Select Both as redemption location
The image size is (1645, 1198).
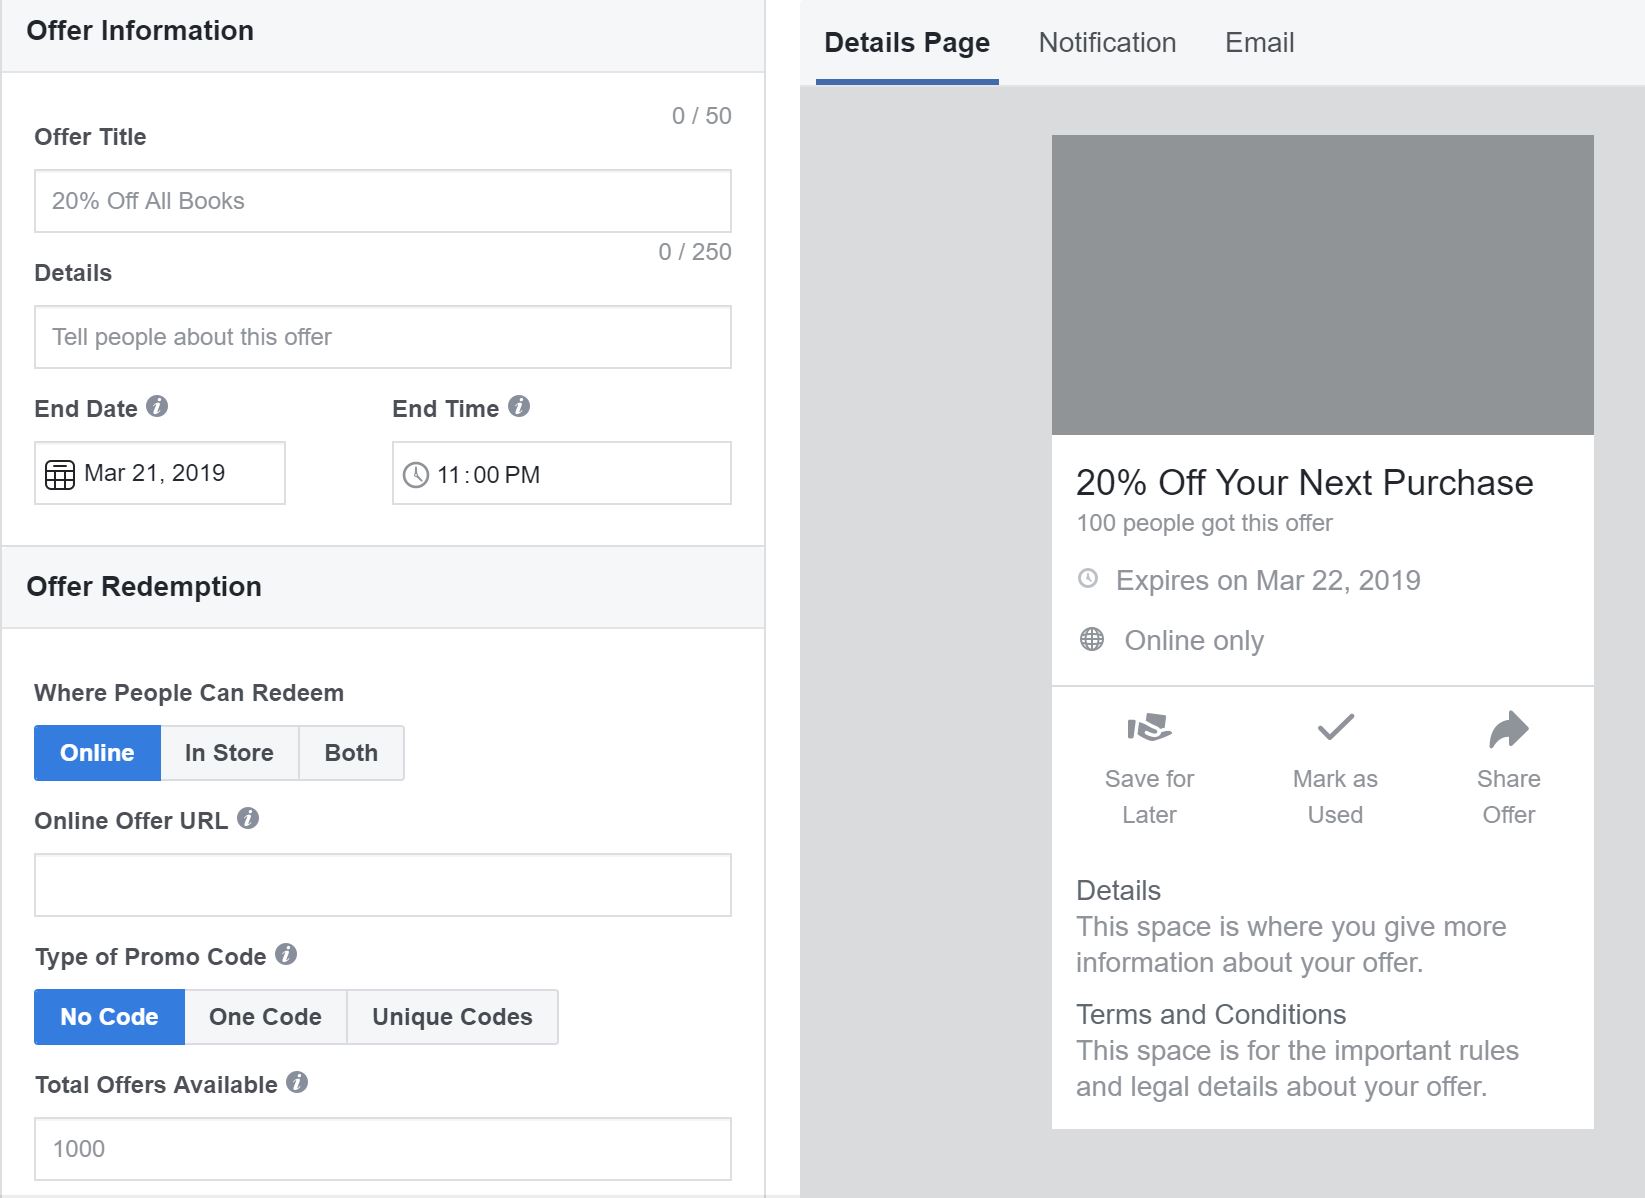pyautogui.click(x=351, y=753)
